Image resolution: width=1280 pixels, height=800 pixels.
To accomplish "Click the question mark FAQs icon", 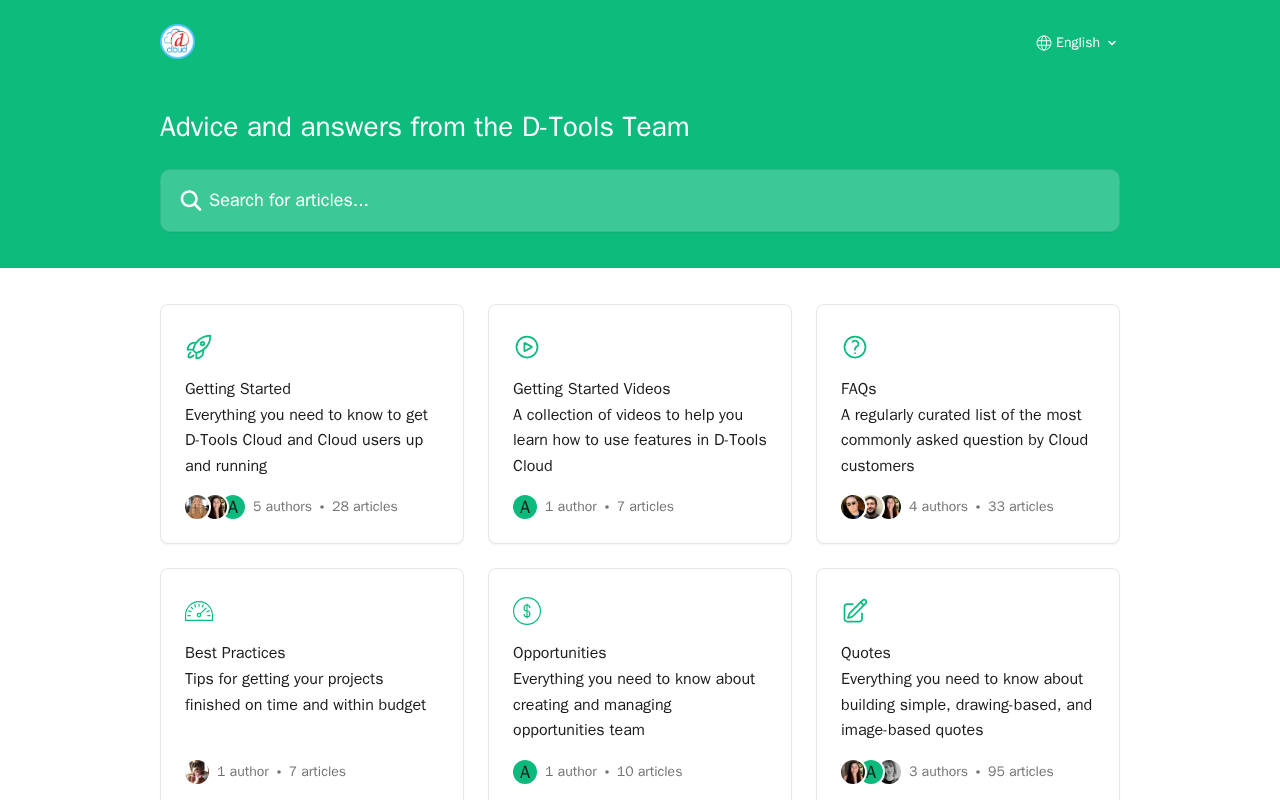I will pyautogui.click(x=854, y=347).
